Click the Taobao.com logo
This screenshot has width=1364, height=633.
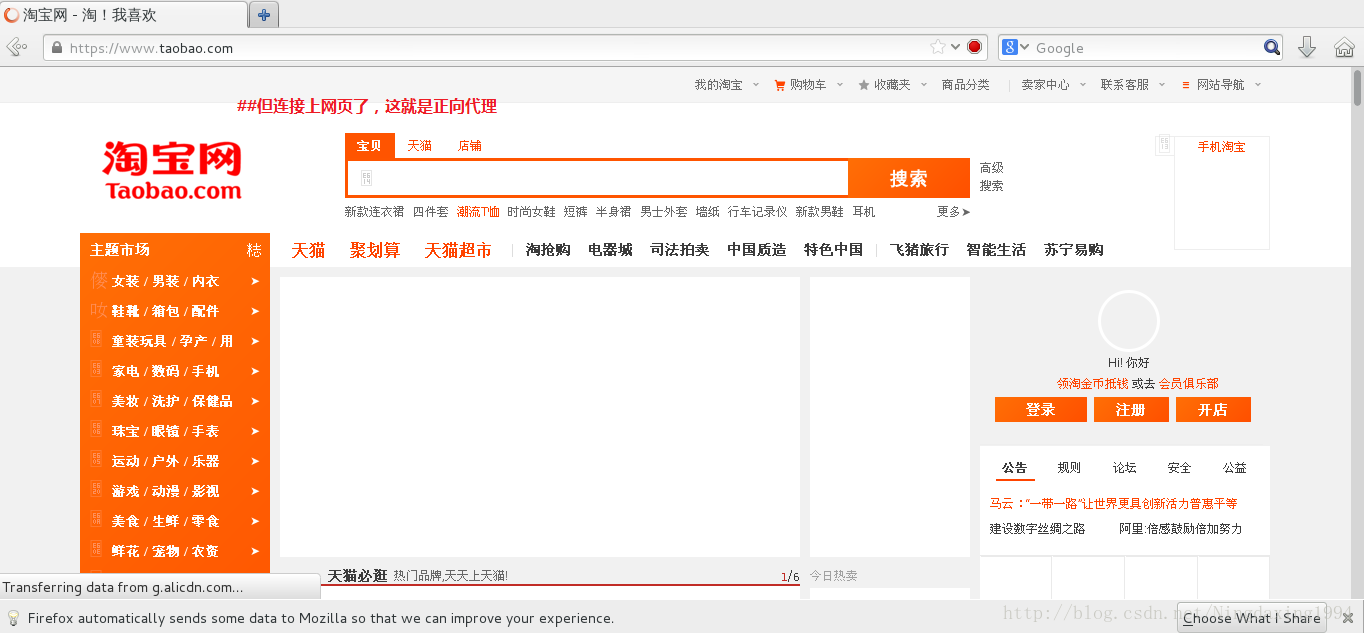(x=172, y=170)
